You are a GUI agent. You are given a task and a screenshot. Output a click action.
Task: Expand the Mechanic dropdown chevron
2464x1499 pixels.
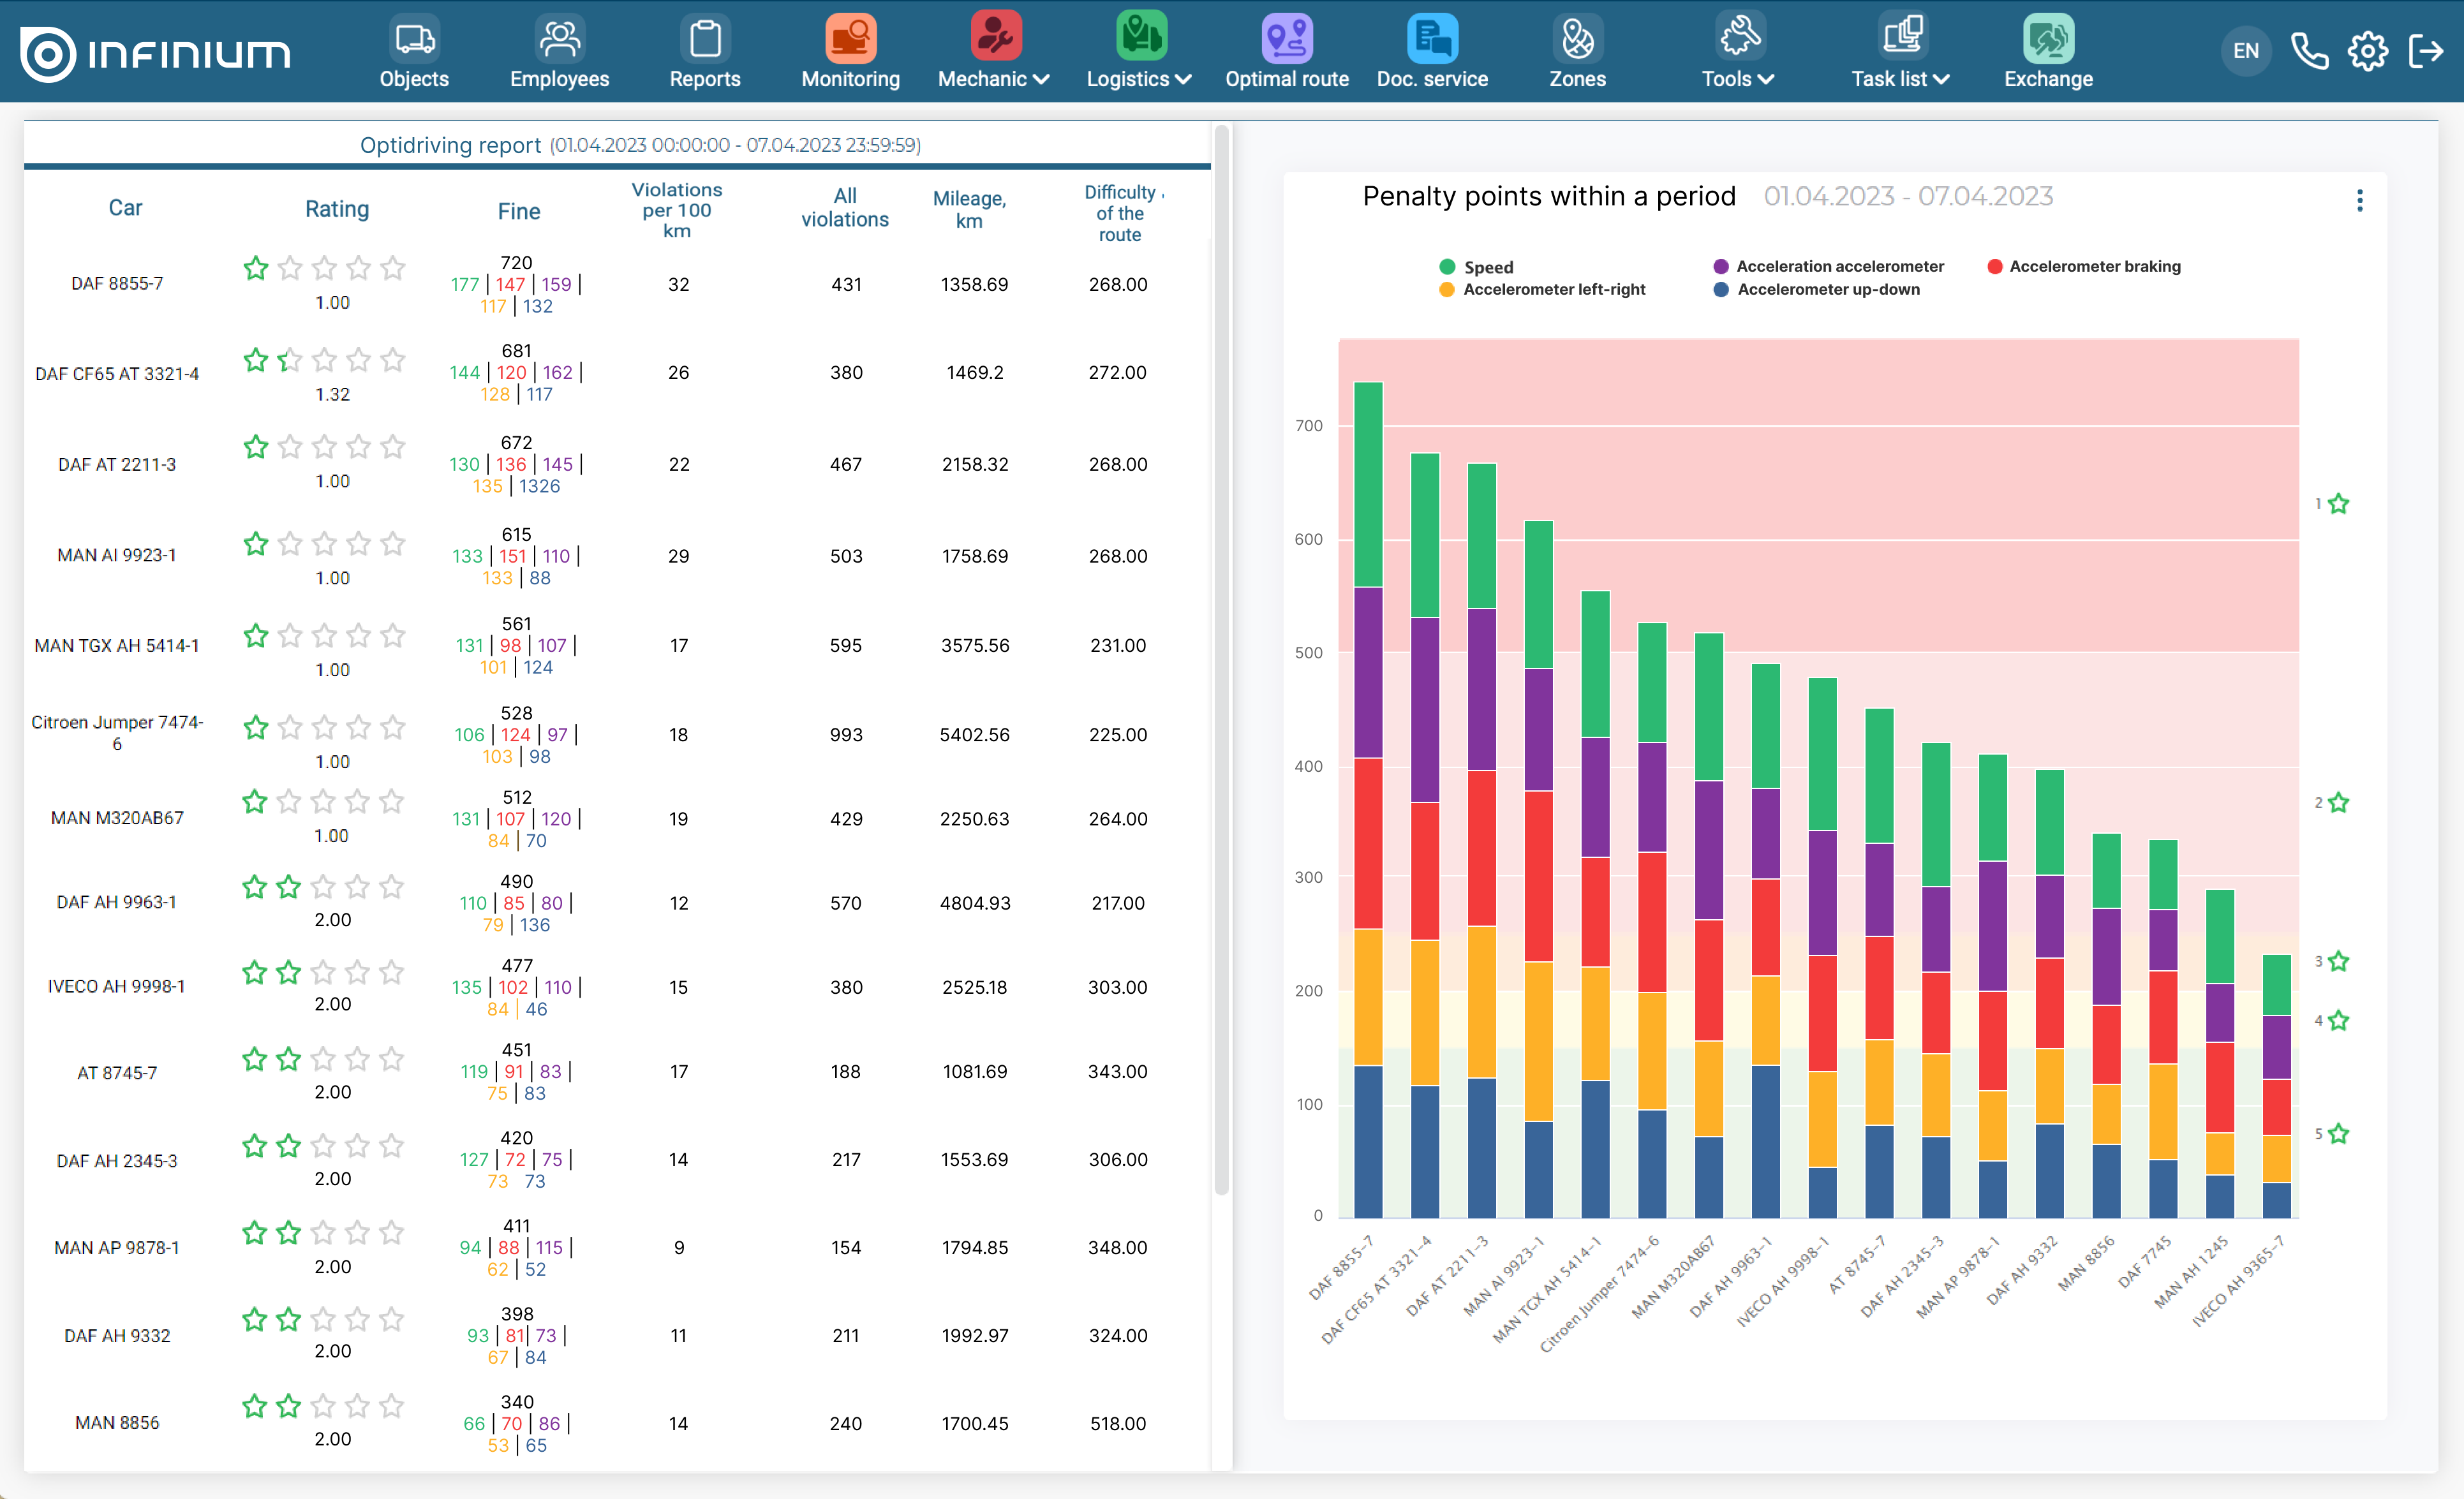pos(1041,79)
